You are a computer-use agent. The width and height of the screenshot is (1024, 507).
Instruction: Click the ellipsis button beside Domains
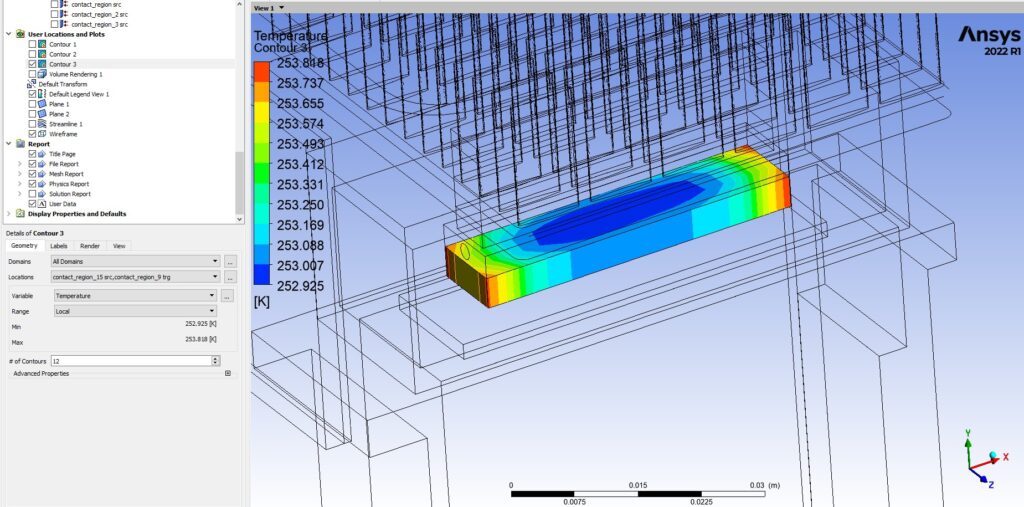click(x=229, y=261)
